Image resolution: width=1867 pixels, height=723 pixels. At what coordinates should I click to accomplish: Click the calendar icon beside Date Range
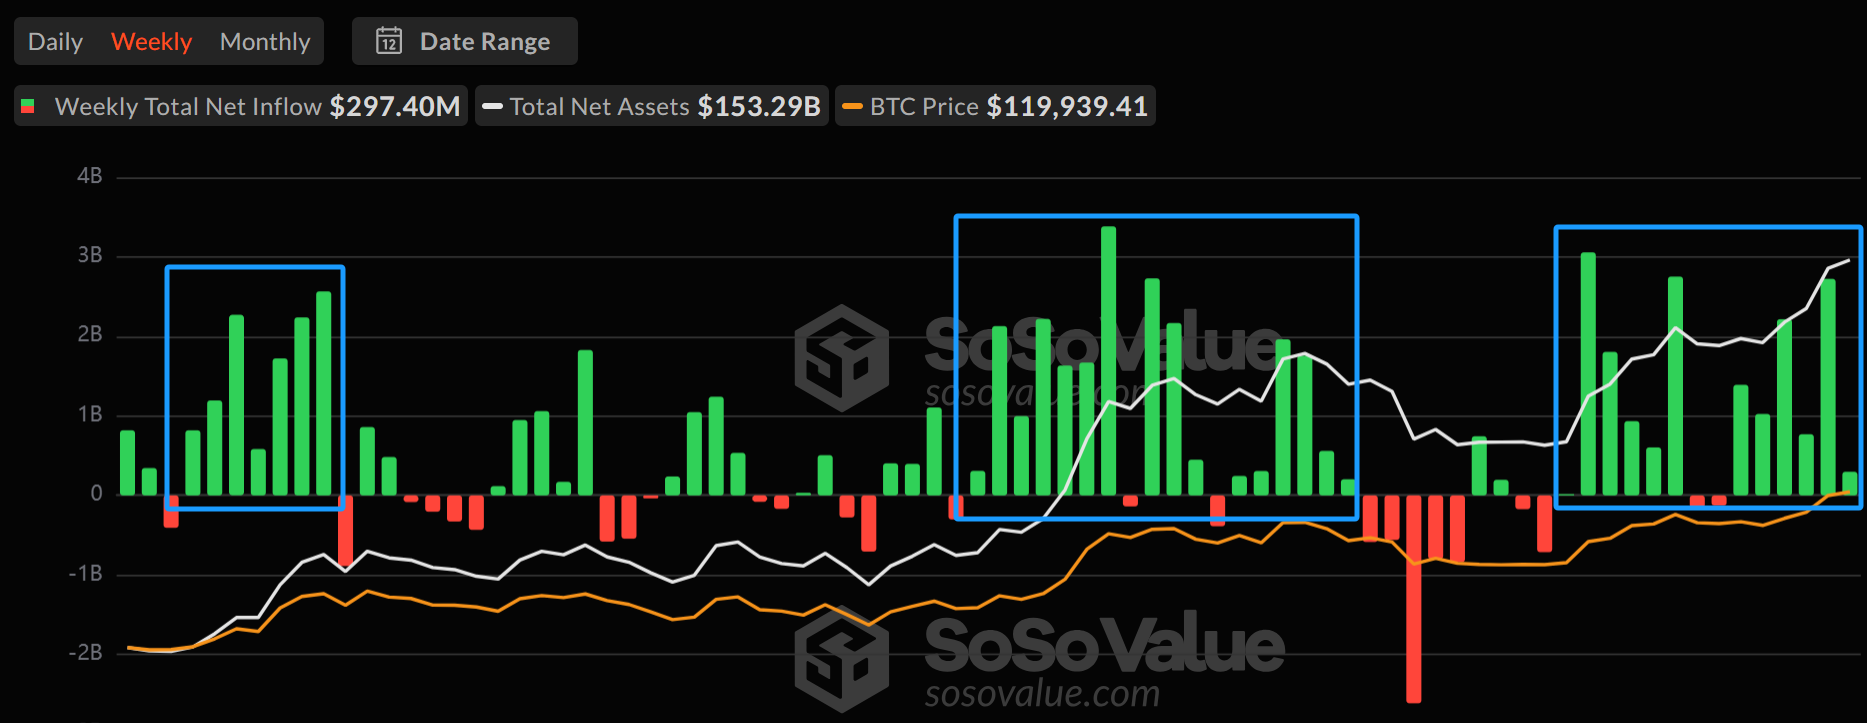pos(389,41)
